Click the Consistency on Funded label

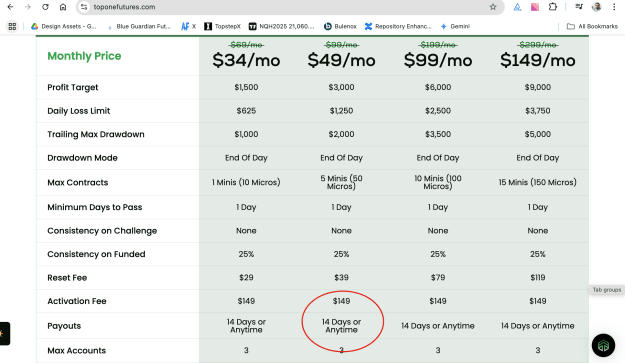click(x=96, y=254)
